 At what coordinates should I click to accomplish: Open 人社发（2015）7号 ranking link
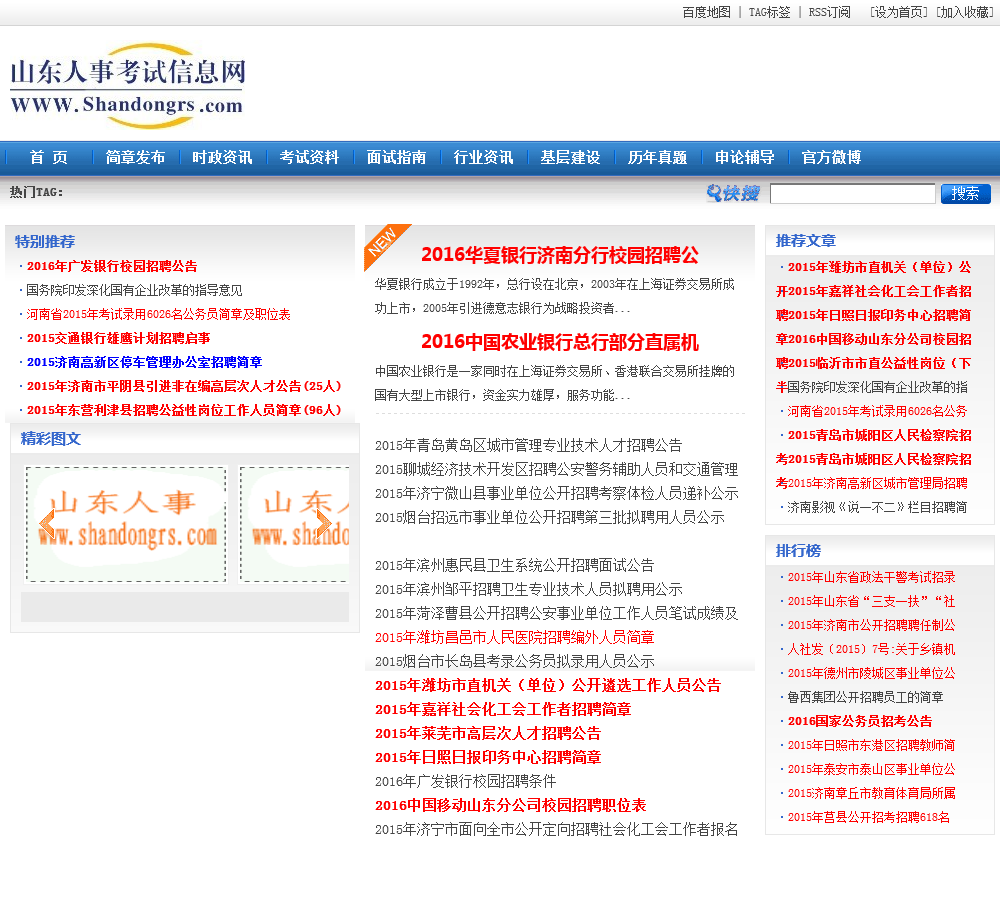tap(871, 649)
